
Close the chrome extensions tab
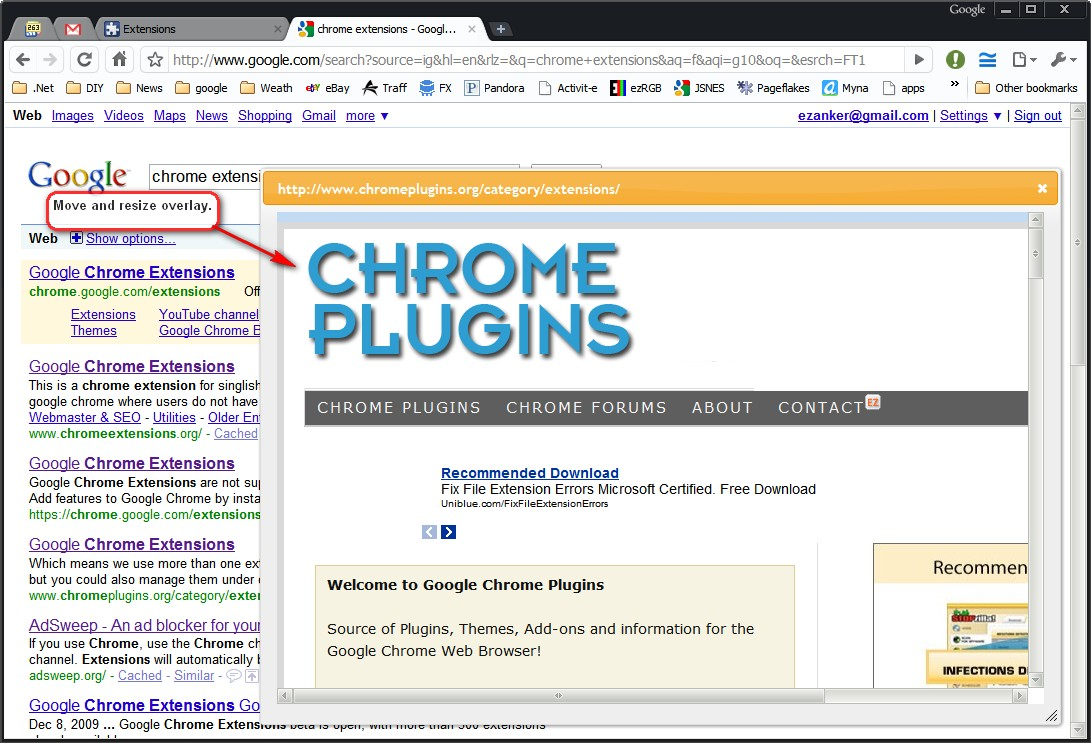(x=472, y=29)
